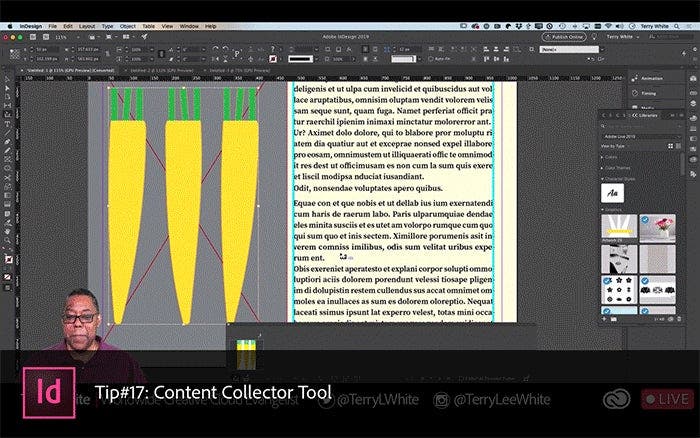Image resolution: width=700 pixels, height=438 pixels.
Task: Open the Object menu
Action: (x=129, y=25)
